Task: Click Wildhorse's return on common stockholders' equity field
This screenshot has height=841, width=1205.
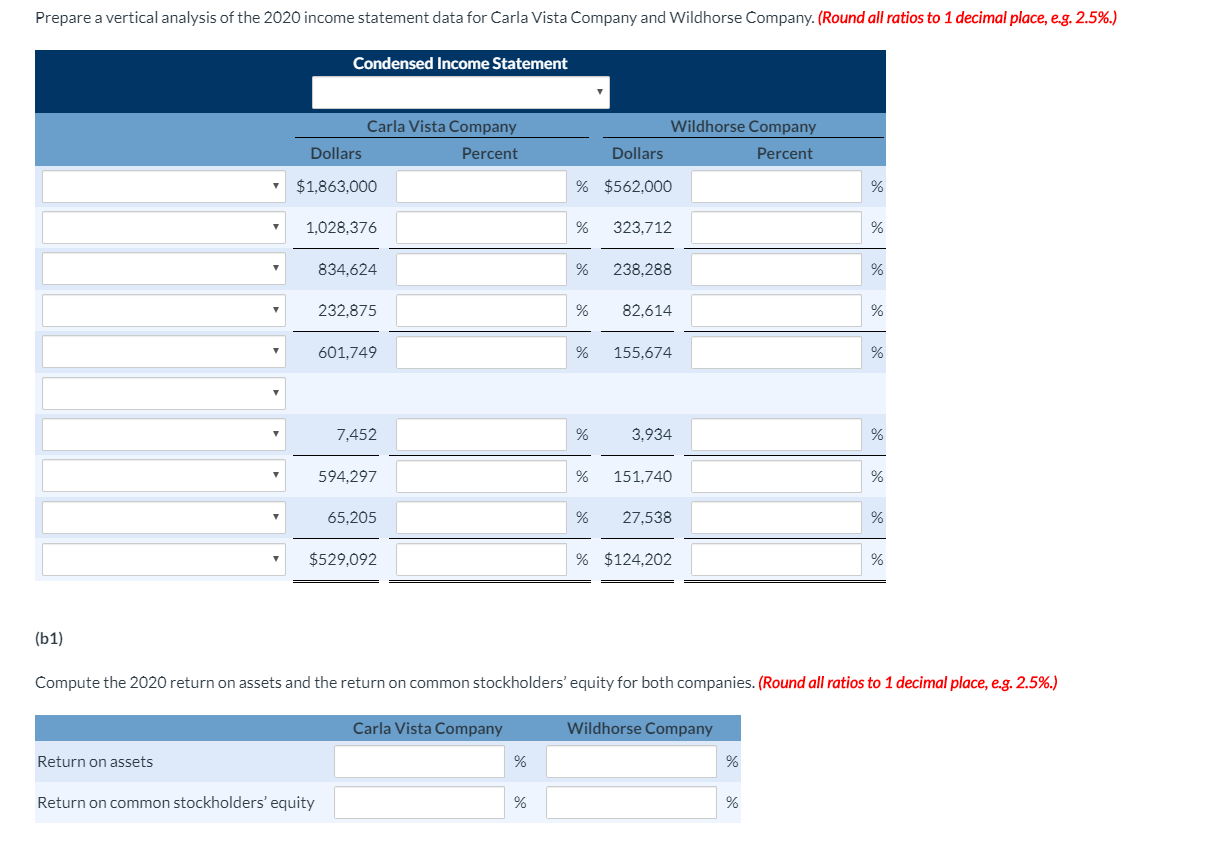Action: click(630, 801)
